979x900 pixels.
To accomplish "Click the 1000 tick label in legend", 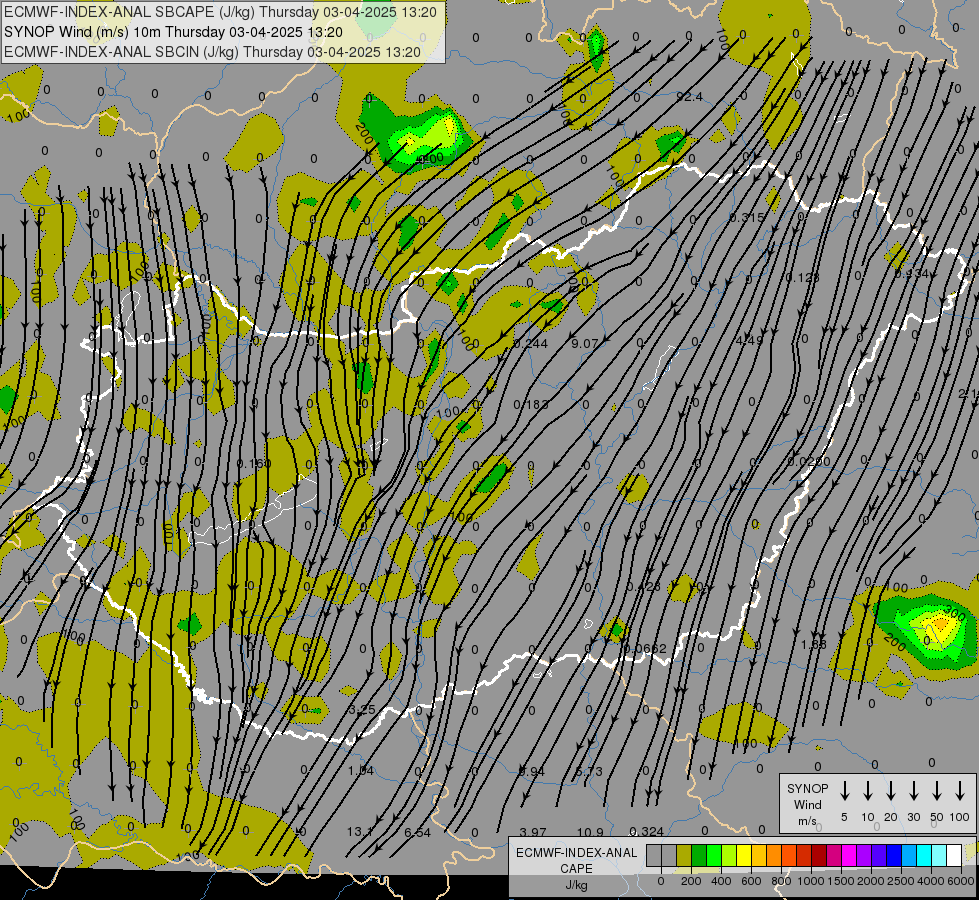I will [x=810, y=881].
